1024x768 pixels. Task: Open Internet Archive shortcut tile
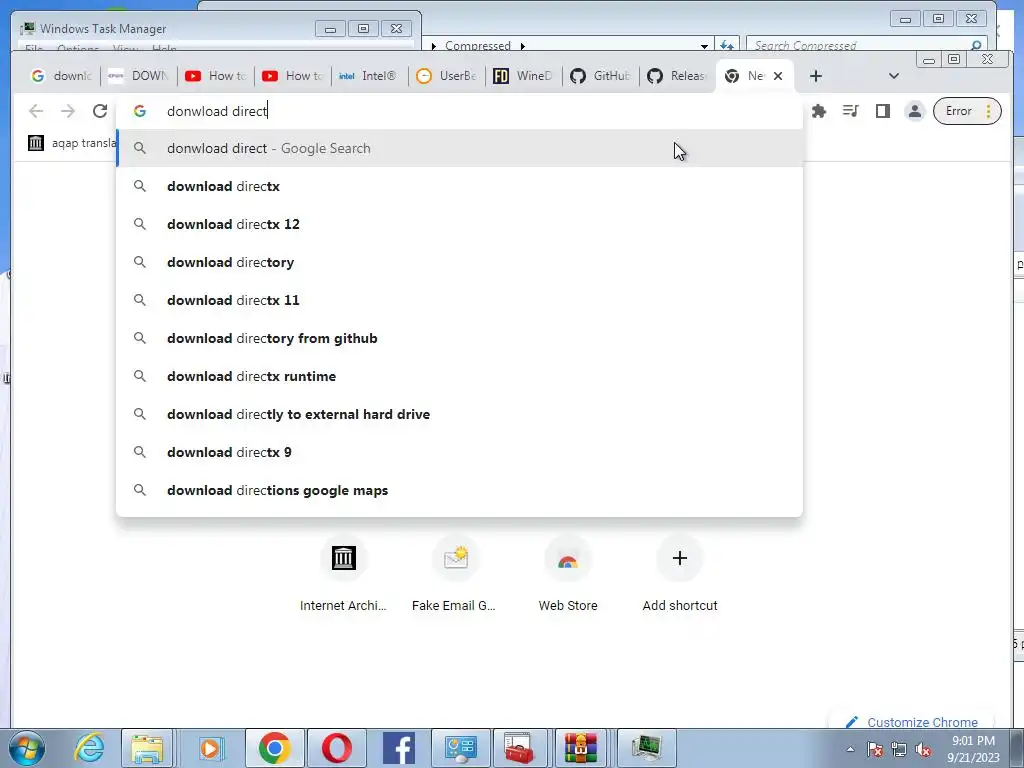point(344,575)
